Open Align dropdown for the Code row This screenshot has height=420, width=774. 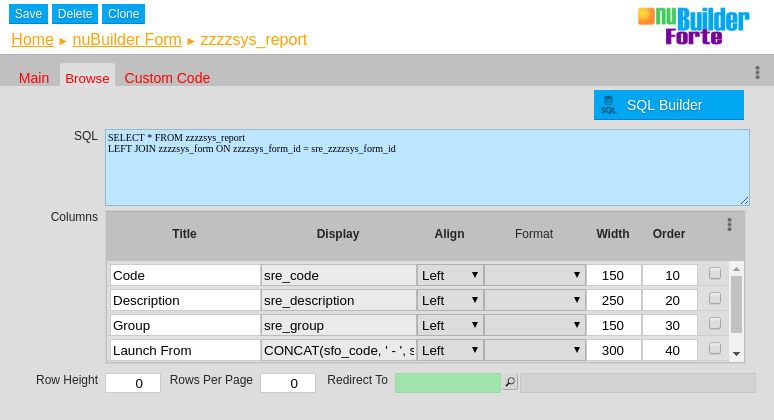click(x=450, y=275)
